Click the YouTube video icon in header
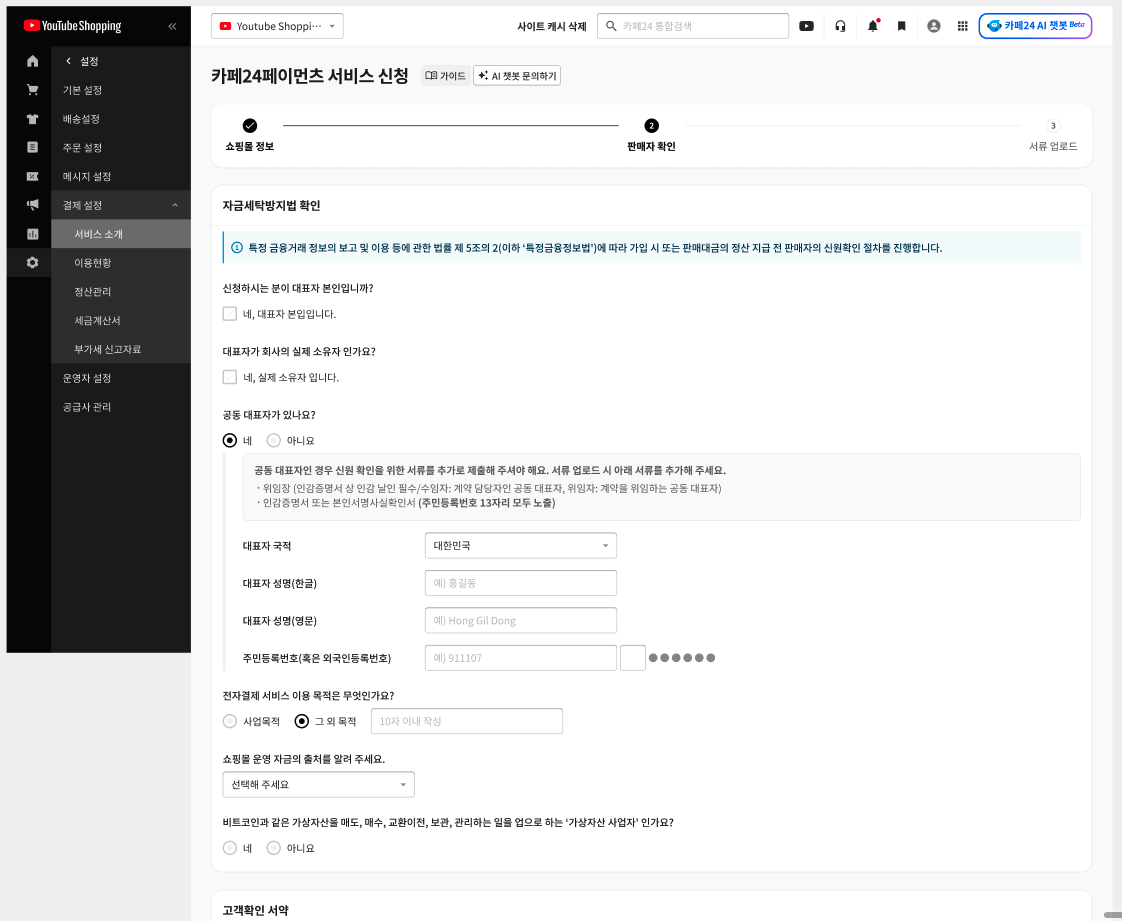 coord(806,26)
